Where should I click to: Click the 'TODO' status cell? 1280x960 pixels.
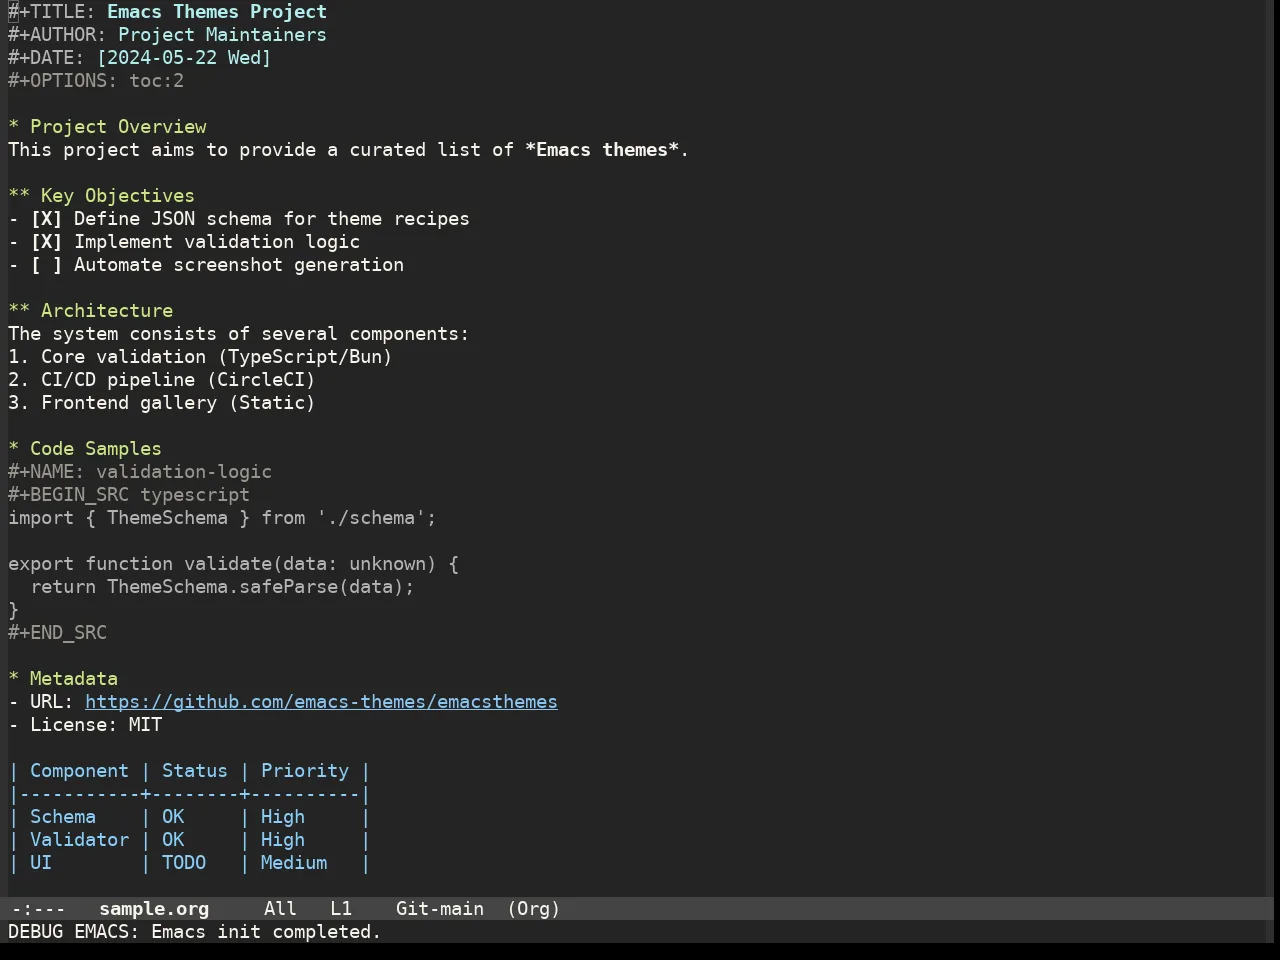click(x=184, y=863)
